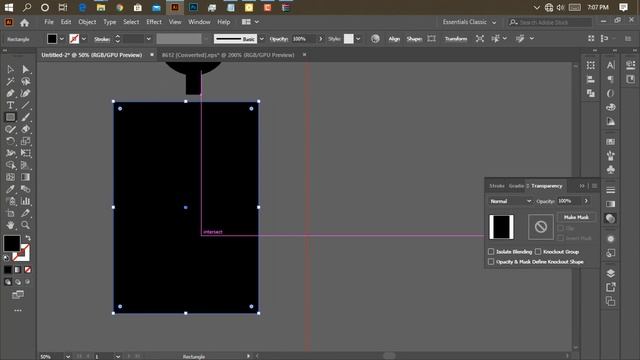The image size is (640, 360).
Task: Select the Shaper pencil tool
Action: point(10,129)
